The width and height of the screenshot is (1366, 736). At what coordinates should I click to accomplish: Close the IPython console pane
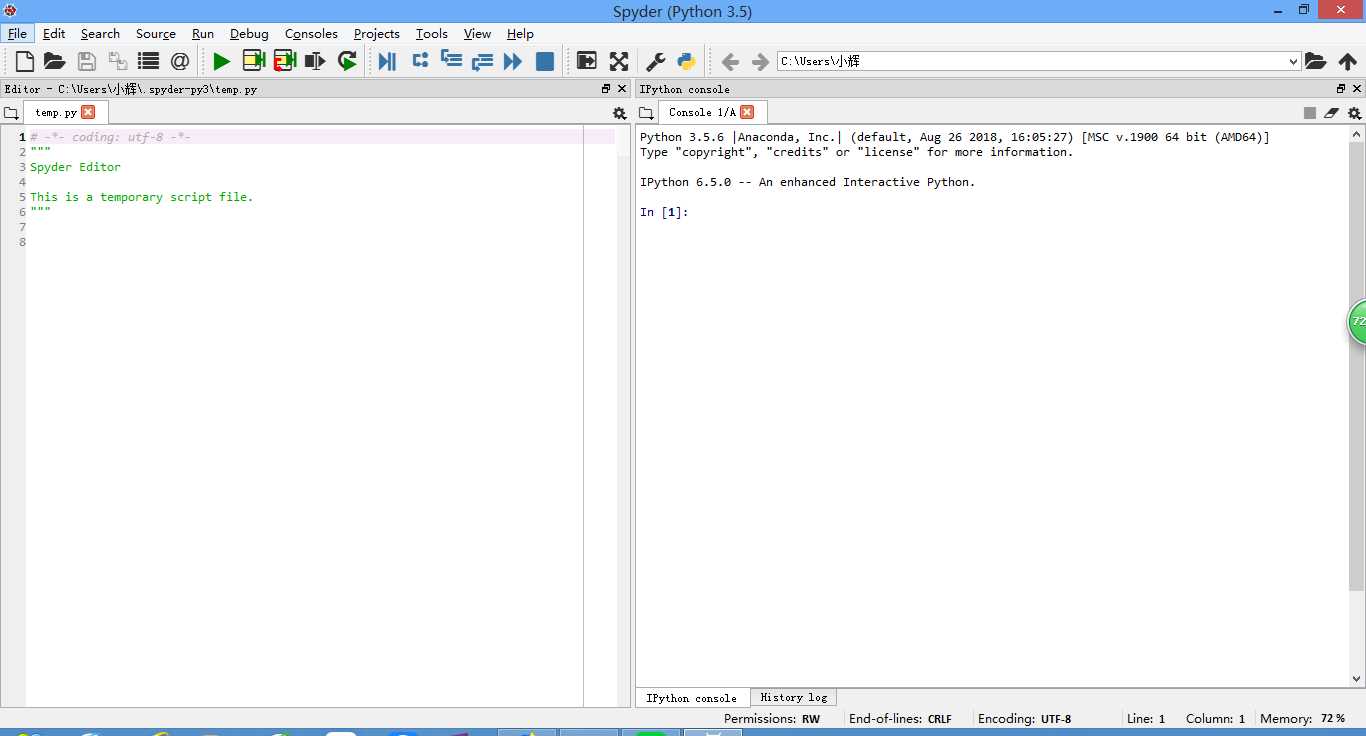coord(1357,89)
